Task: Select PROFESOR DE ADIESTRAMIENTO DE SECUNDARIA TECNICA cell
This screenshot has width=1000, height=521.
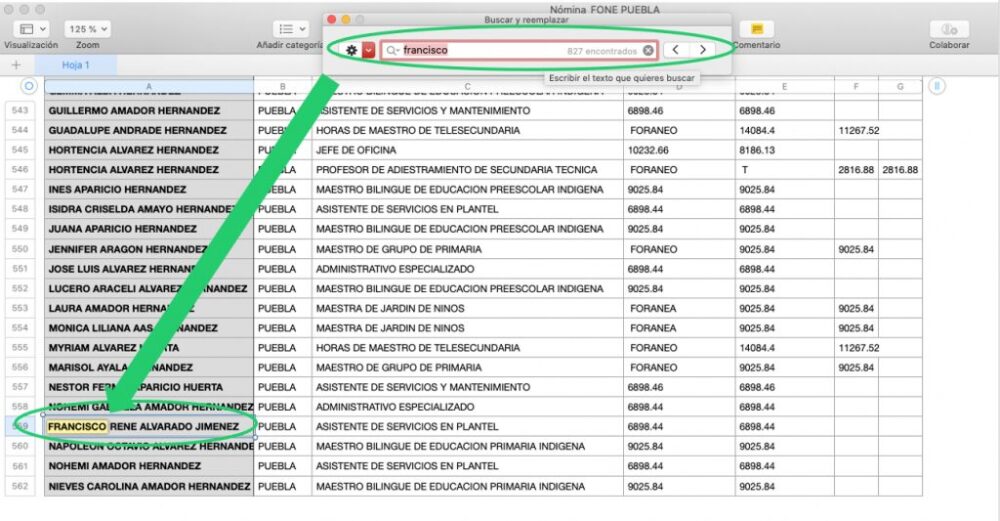Action: pos(467,170)
